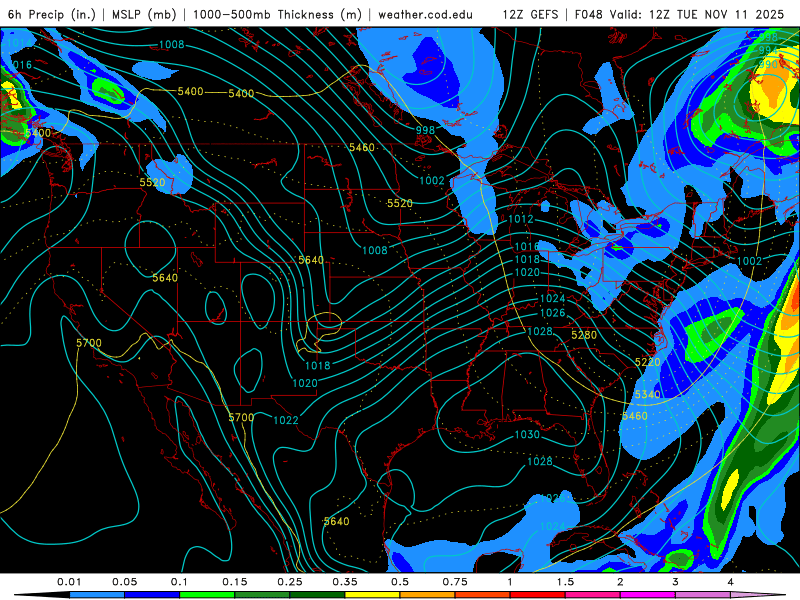Pick the dark green 0.25–0.35 legend swatch

[x=317, y=595]
